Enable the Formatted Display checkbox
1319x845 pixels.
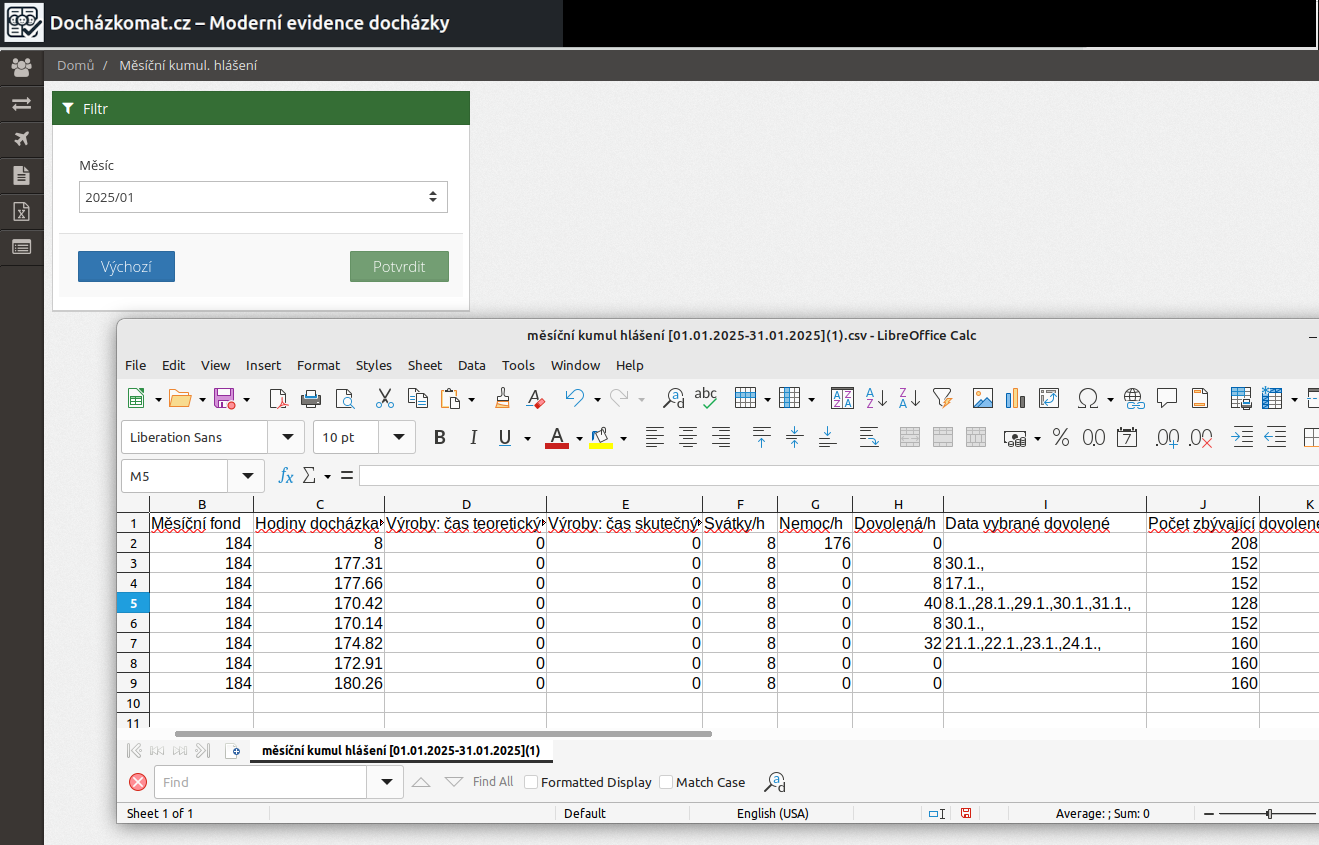pyautogui.click(x=531, y=782)
